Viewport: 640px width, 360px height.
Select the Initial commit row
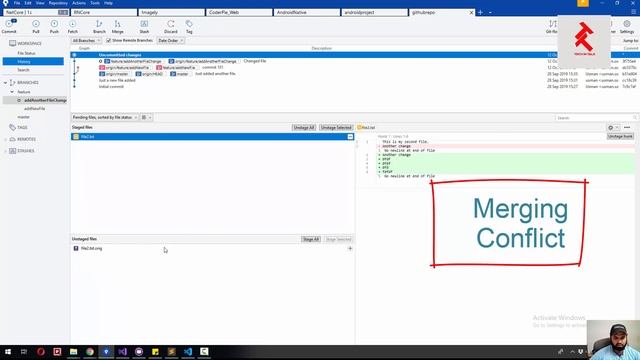(111, 87)
